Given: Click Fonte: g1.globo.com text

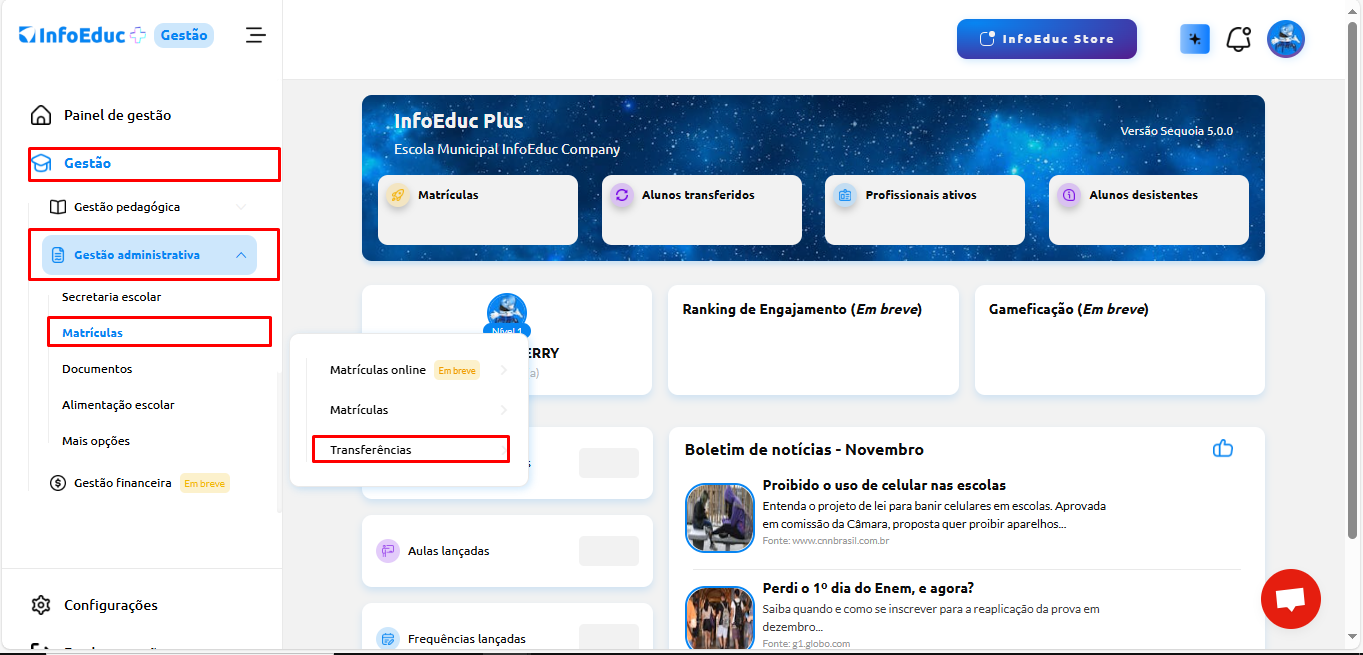Looking at the screenshot, I should click(806, 644).
